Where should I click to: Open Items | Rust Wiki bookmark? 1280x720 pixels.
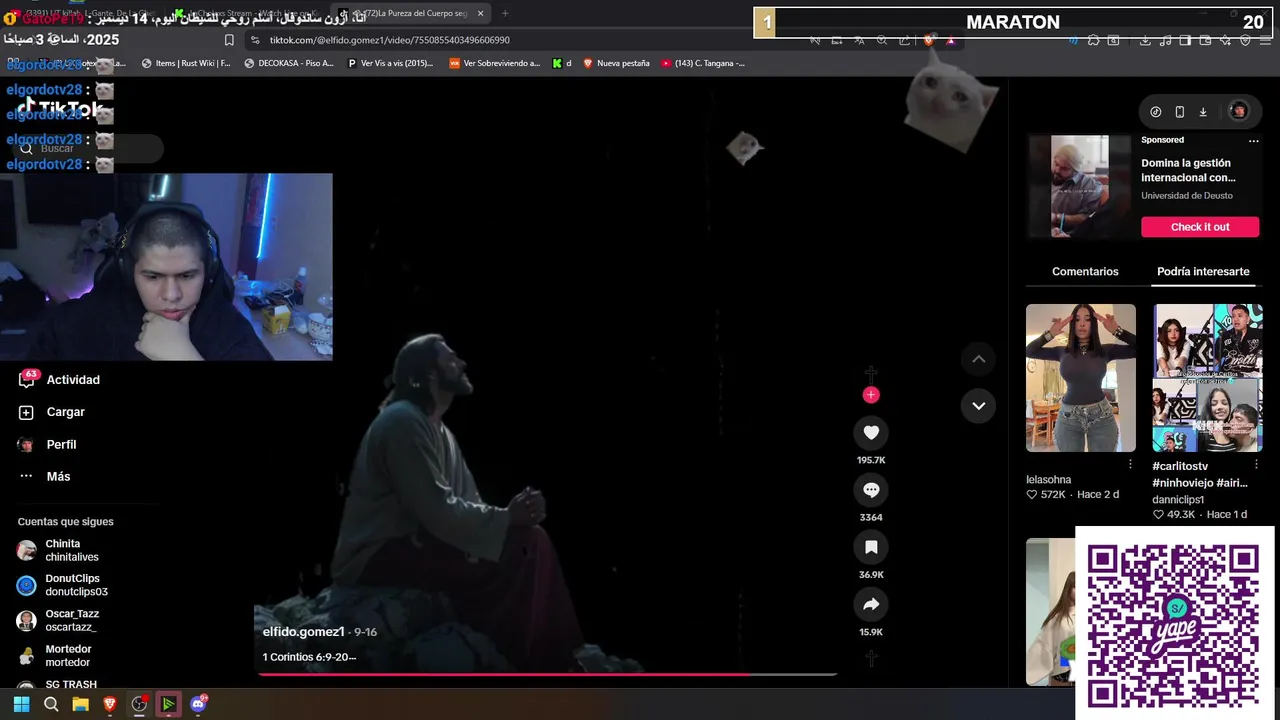click(186, 63)
